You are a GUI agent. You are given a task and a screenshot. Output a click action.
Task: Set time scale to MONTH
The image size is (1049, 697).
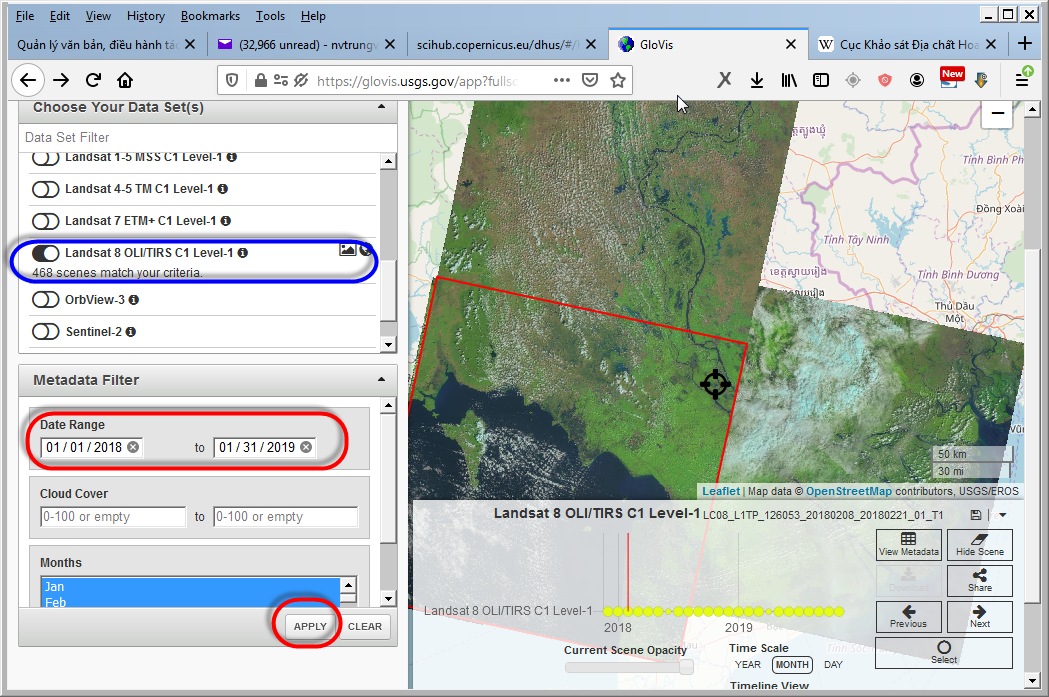tap(792, 665)
